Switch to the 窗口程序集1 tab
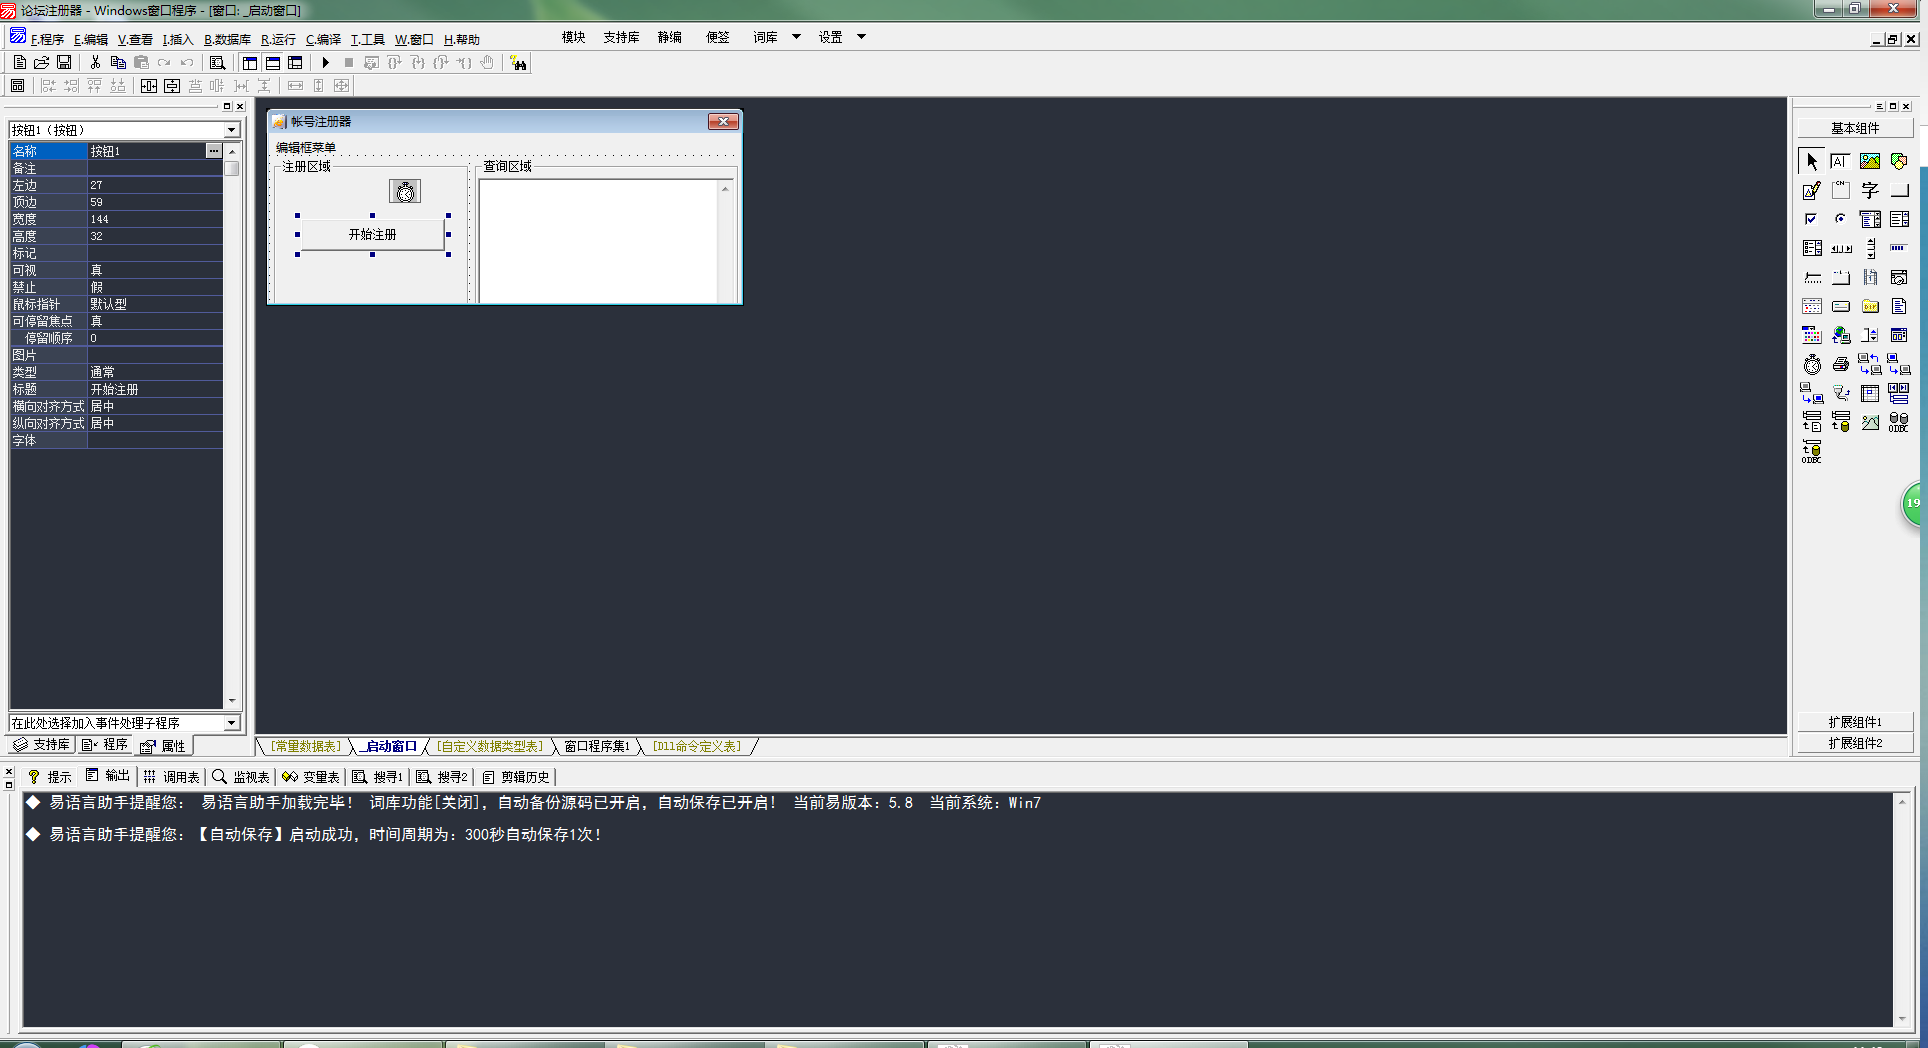Image resolution: width=1928 pixels, height=1048 pixels. tap(596, 747)
